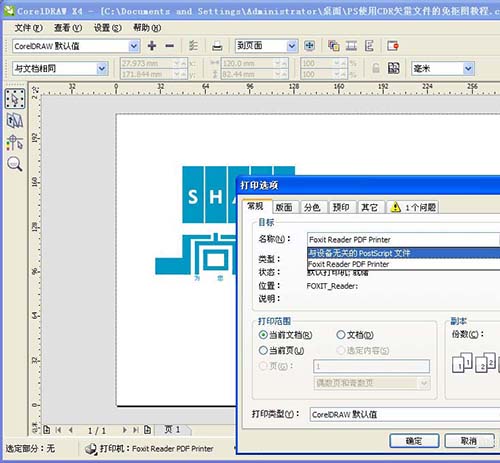Click the minus icon to delete print style
This screenshot has width=500, height=463.
170,46
